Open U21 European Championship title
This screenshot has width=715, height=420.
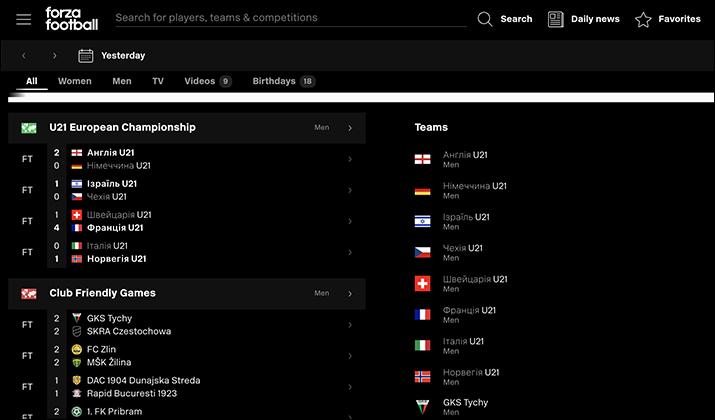122,127
